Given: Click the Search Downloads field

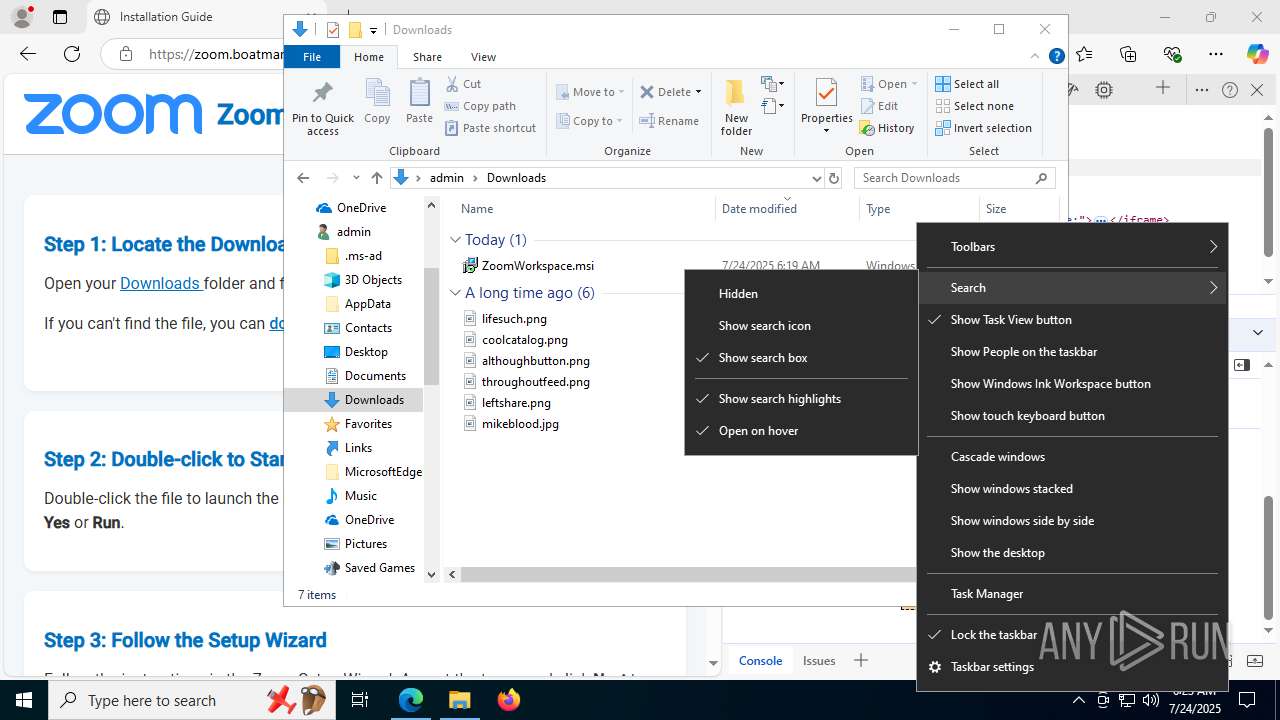Looking at the screenshot, I should 955,178.
